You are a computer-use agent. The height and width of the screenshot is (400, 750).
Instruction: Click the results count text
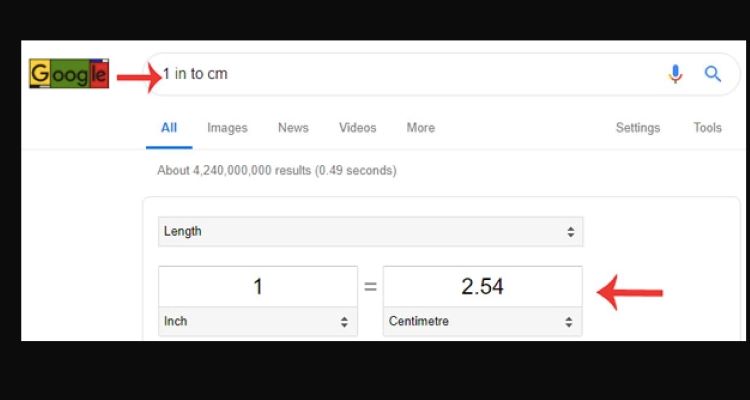tap(276, 171)
